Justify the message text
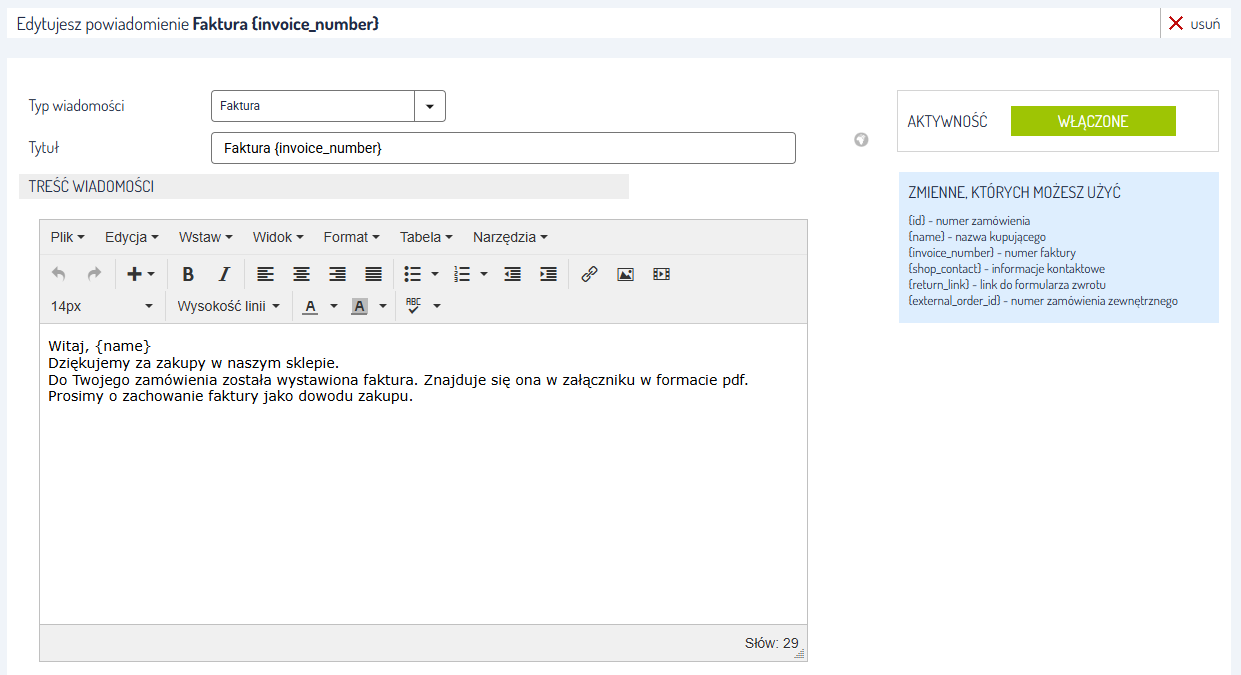Screen dimensions: 1241x675 373,274
